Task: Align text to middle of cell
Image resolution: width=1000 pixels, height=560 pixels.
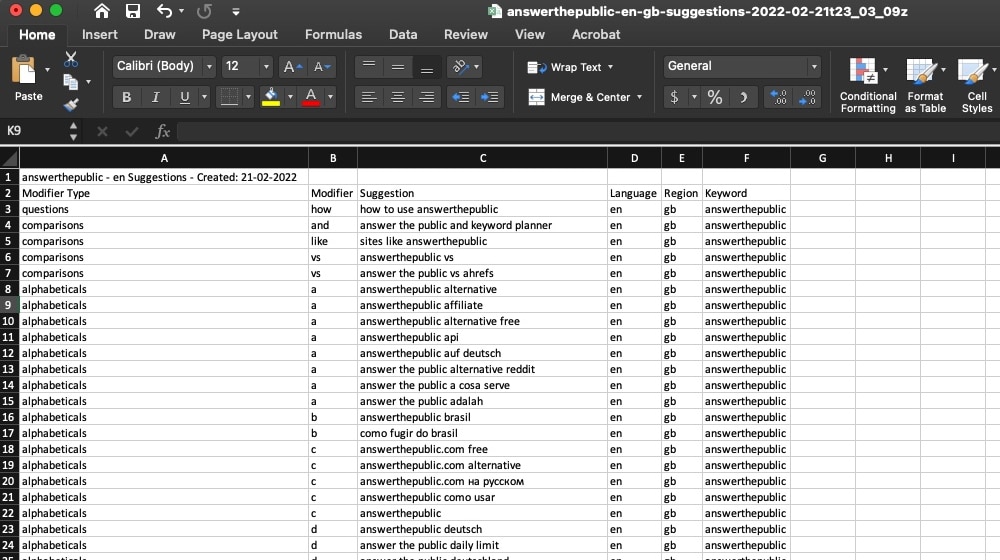Action: (x=397, y=66)
